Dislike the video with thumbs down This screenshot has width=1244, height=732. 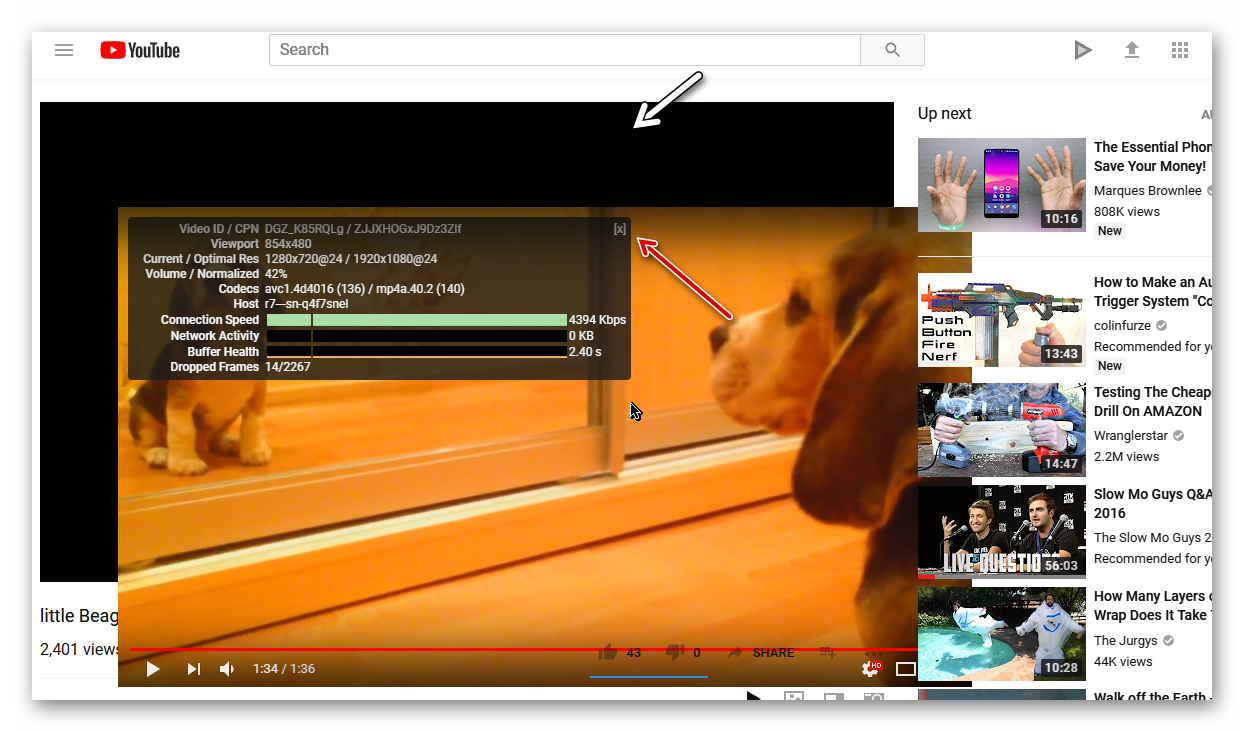[x=675, y=652]
